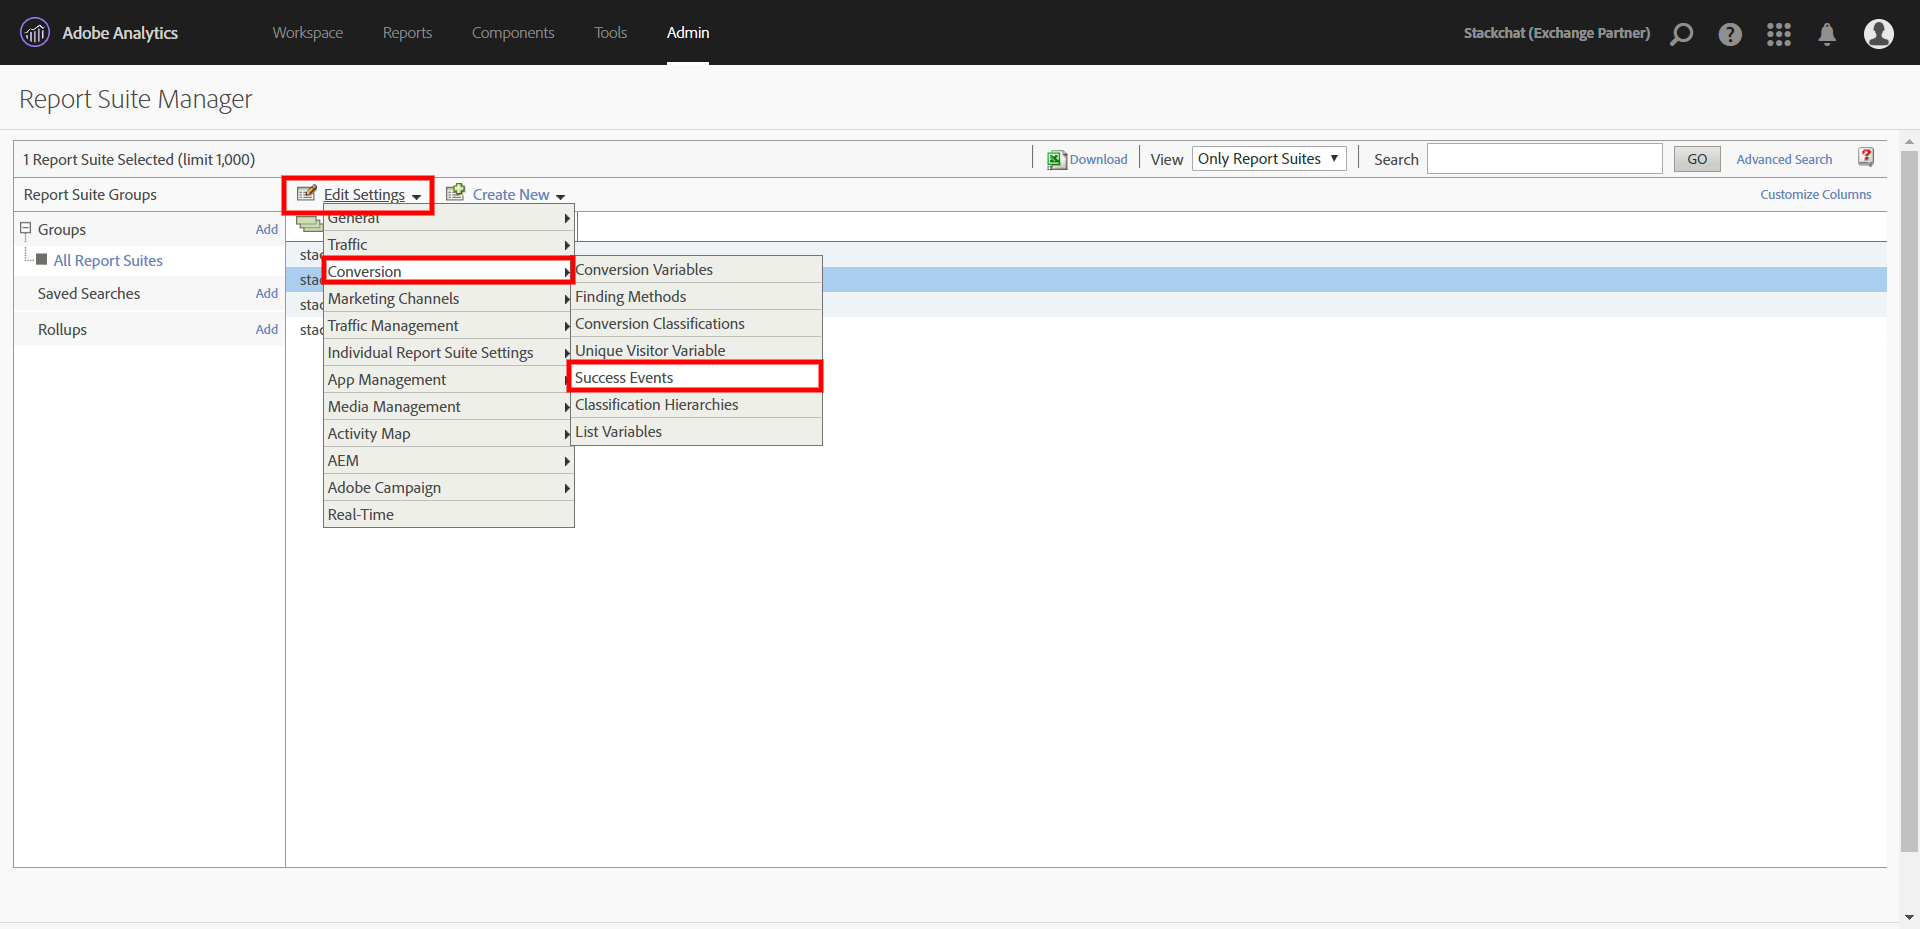Open the Adobe Campaign submenu
1920x929 pixels.
point(449,488)
